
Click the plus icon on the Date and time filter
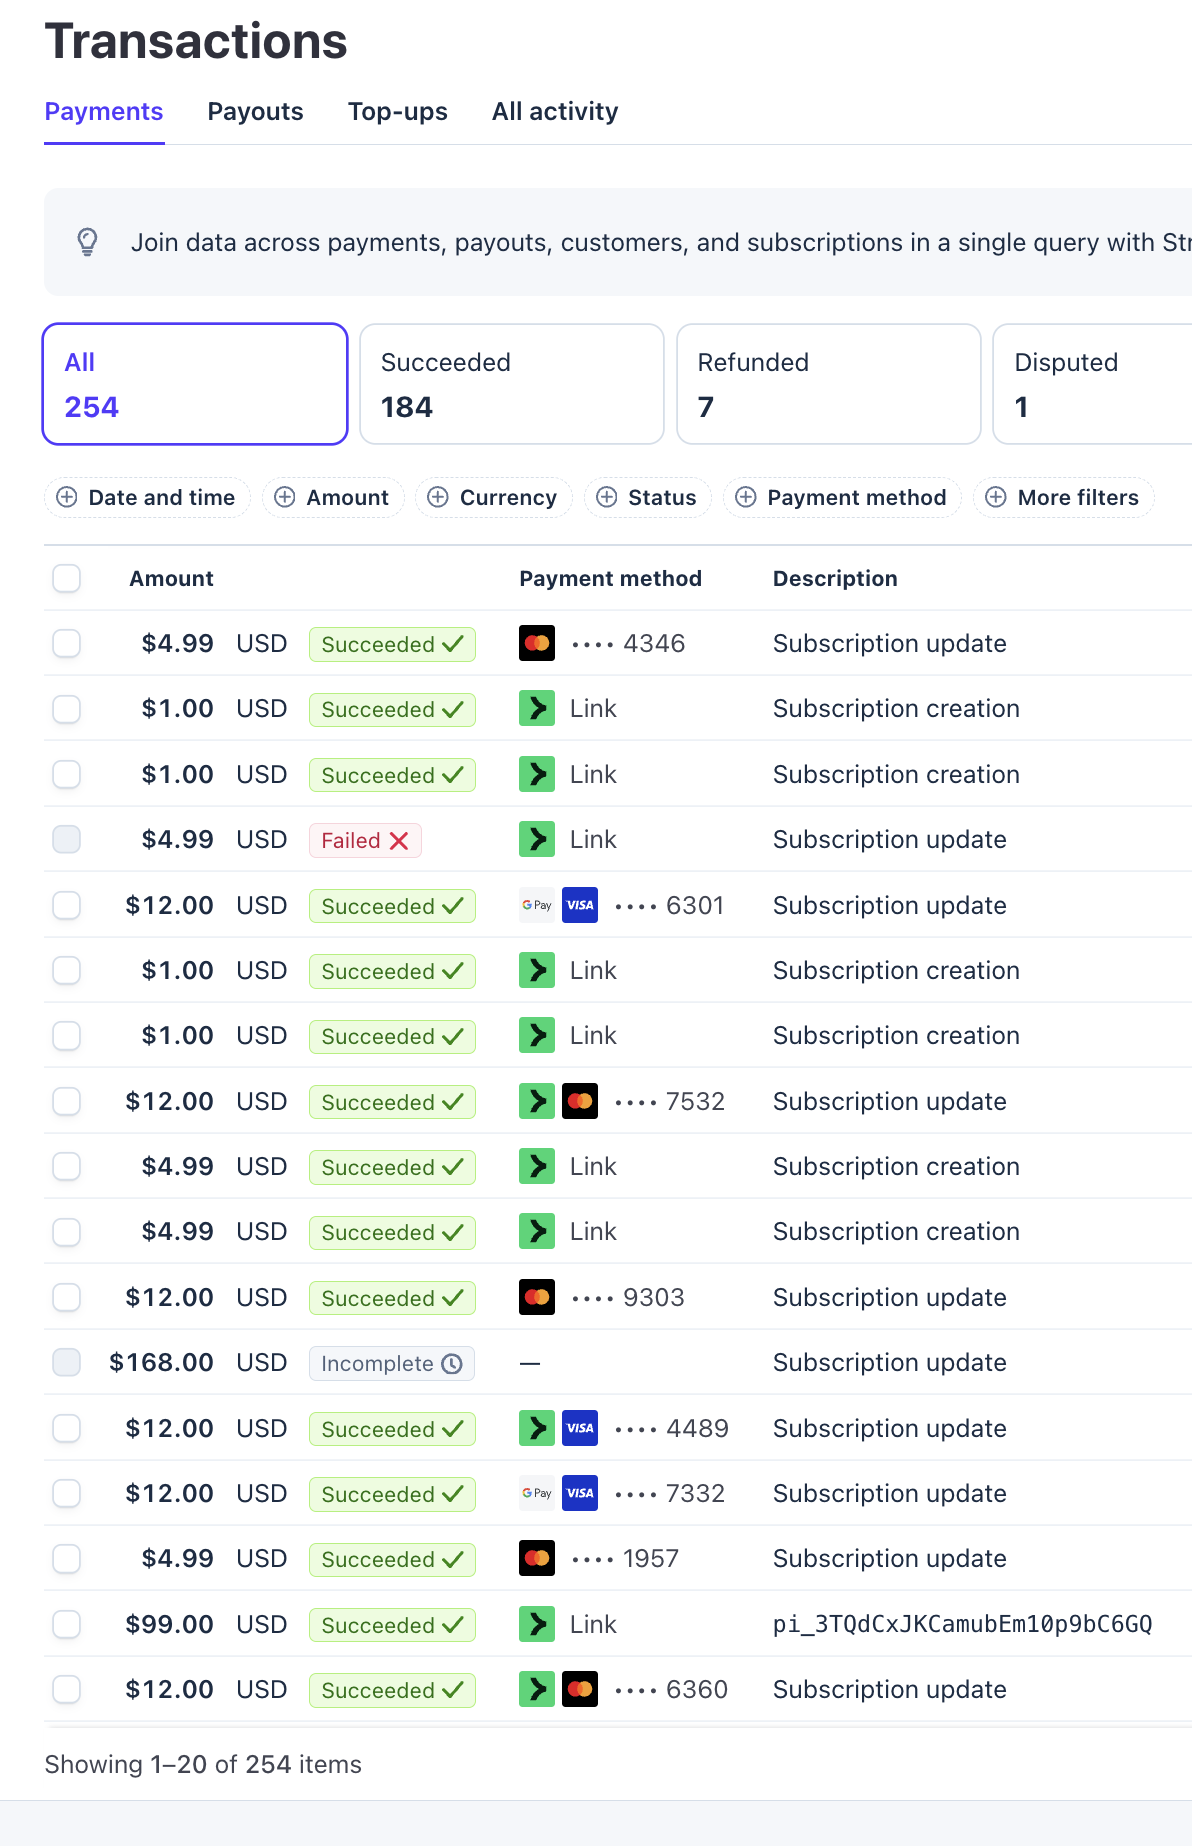67,497
